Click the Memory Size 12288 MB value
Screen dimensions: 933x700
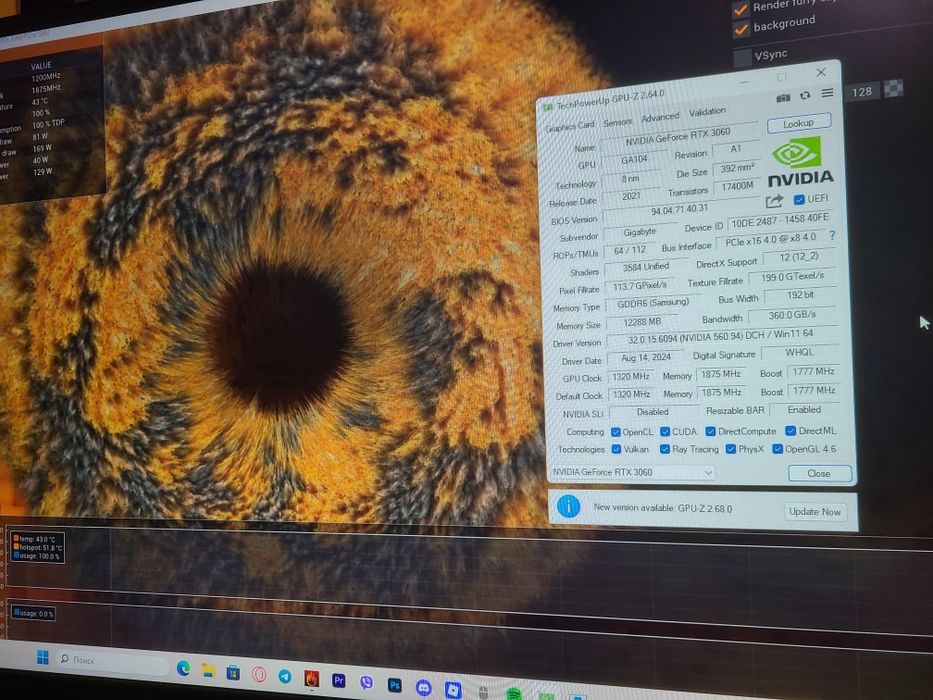(x=643, y=322)
